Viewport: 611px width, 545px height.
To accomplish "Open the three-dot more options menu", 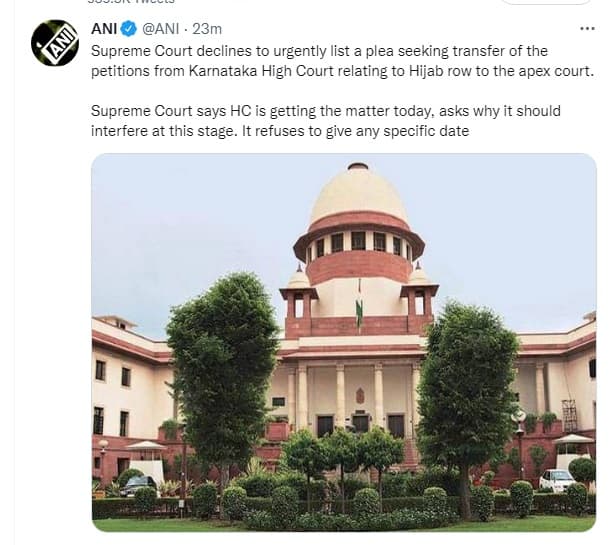I will 587,28.
